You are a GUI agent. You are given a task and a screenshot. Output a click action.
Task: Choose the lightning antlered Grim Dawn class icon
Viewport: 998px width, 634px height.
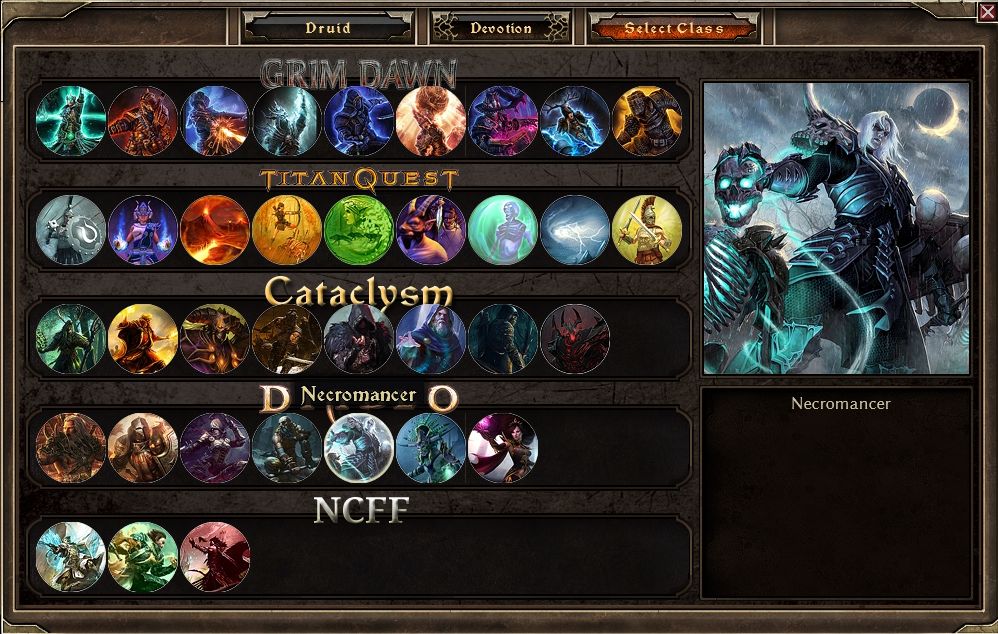(x=575, y=121)
